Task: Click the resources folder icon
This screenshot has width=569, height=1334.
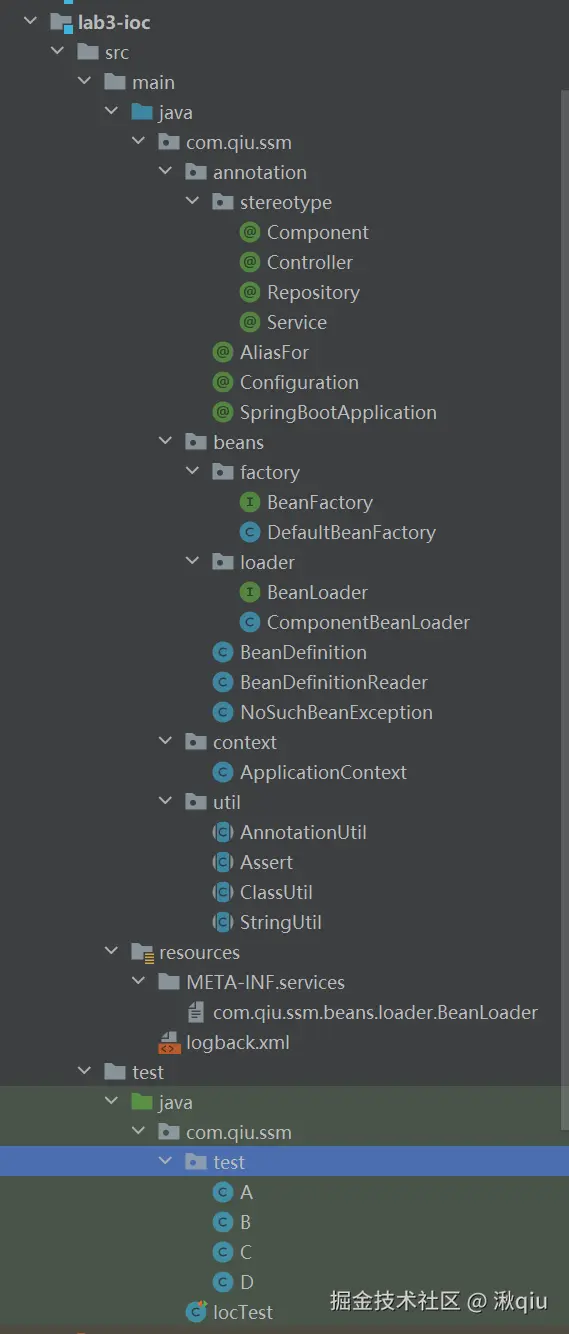Action: pos(142,952)
